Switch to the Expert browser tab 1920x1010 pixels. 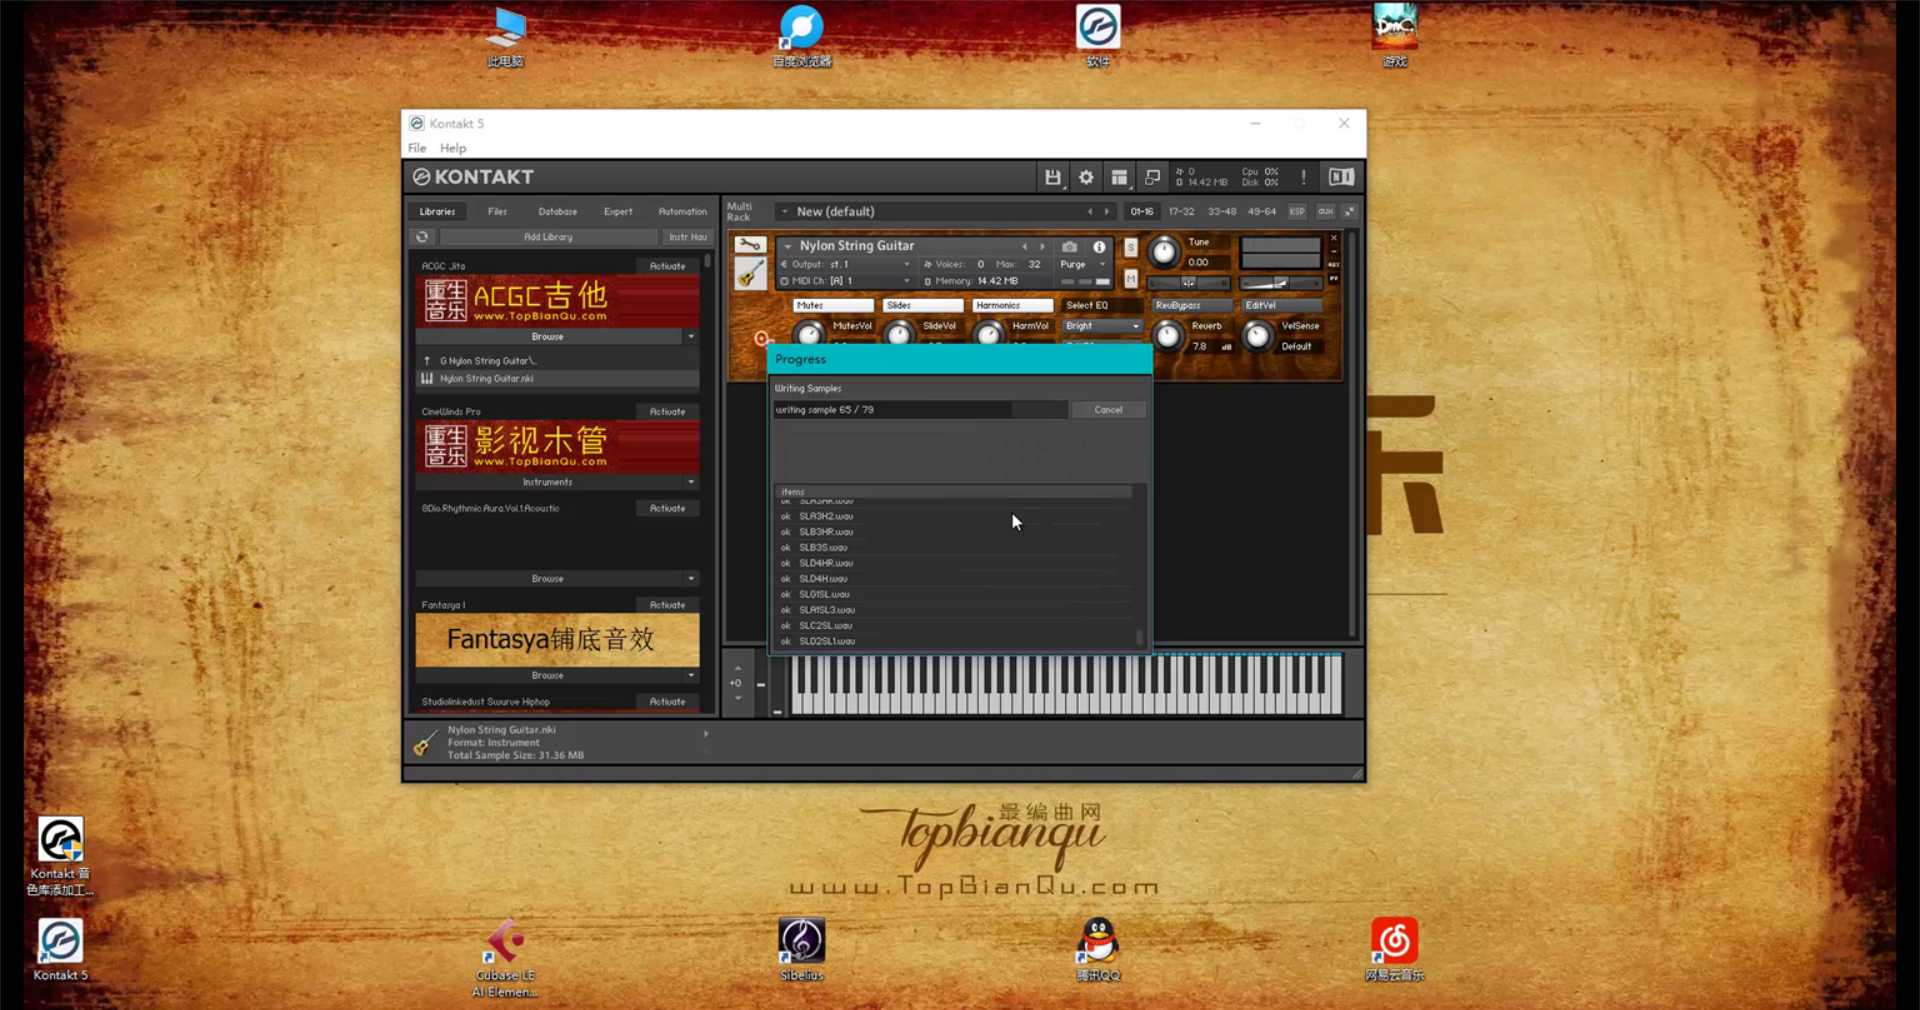[618, 212]
